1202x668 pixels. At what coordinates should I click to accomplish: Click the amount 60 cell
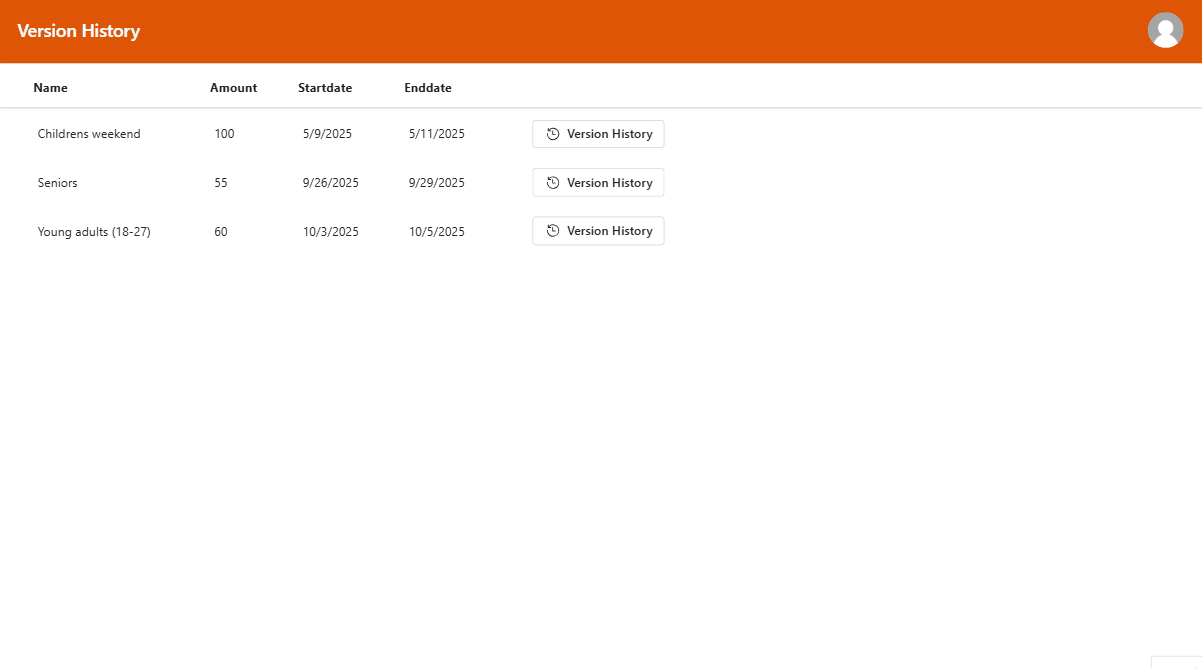[221, 232]
